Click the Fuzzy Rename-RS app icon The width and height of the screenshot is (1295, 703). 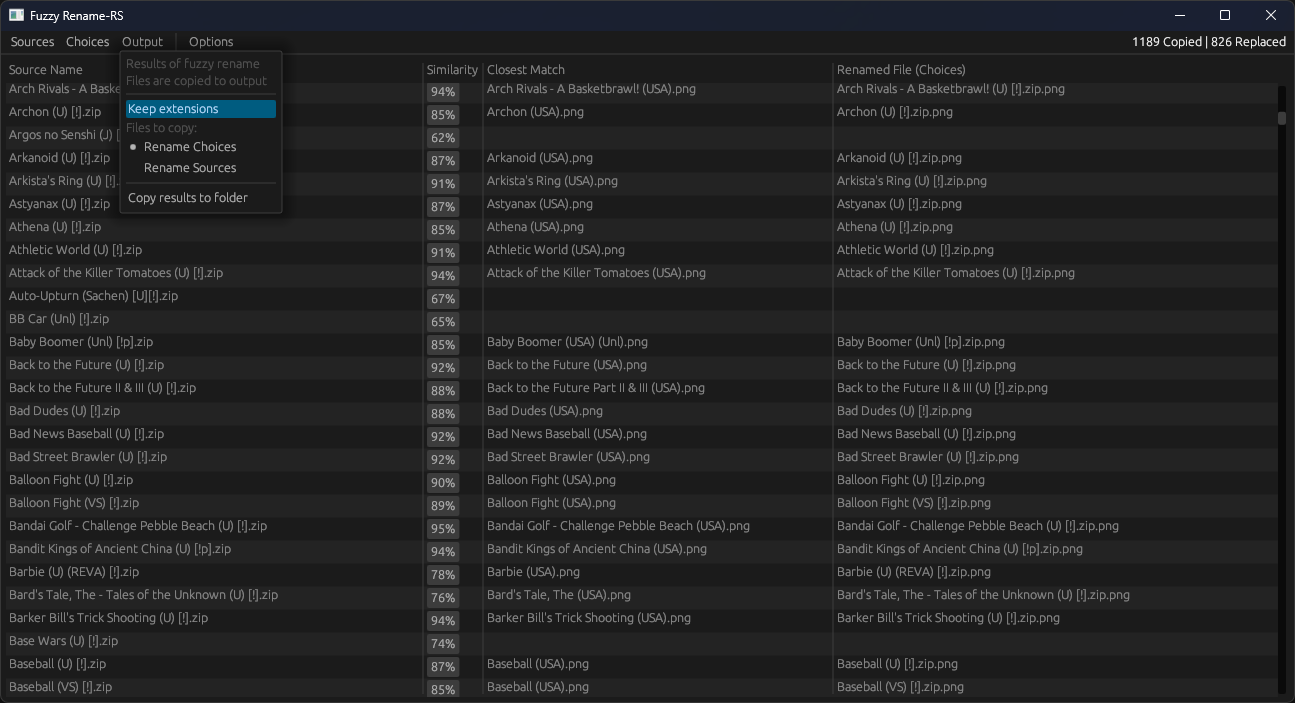pyautogui.click(x=16, y=15)
